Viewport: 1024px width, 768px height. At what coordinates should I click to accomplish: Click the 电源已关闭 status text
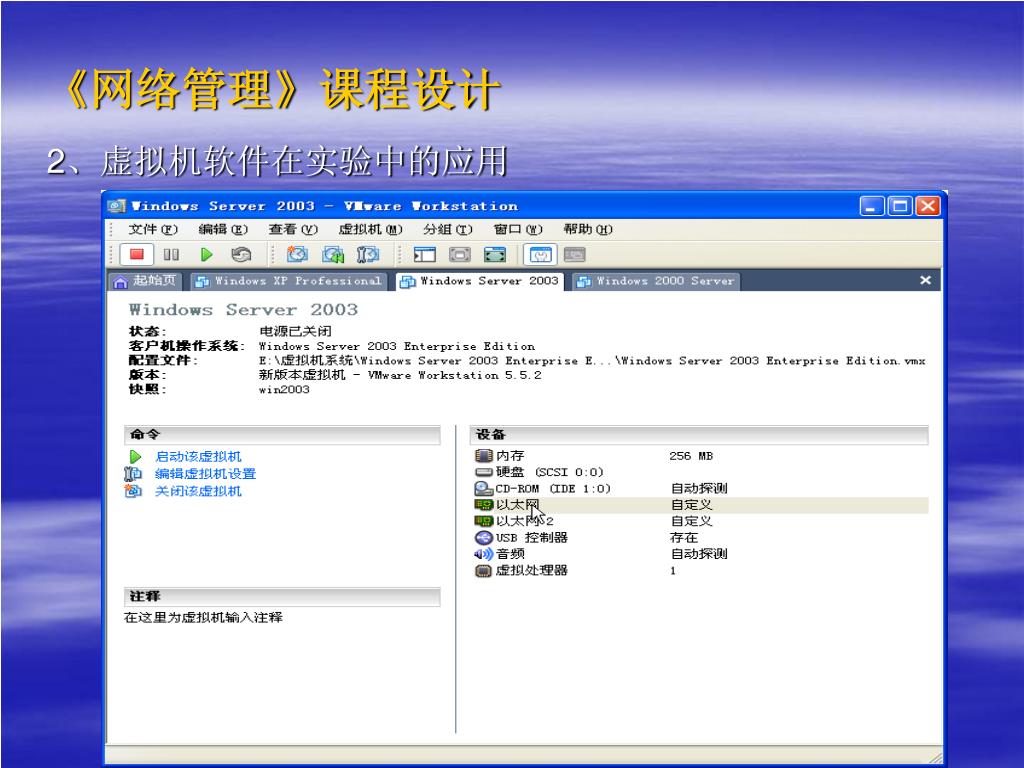295,331
